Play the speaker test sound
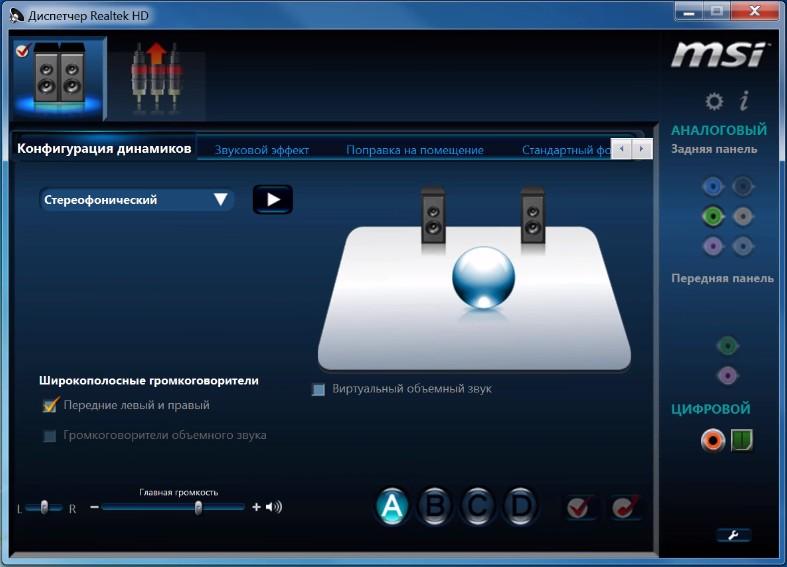Image resolution: width=787 pixels, height=567 pixels. (273, 200)
